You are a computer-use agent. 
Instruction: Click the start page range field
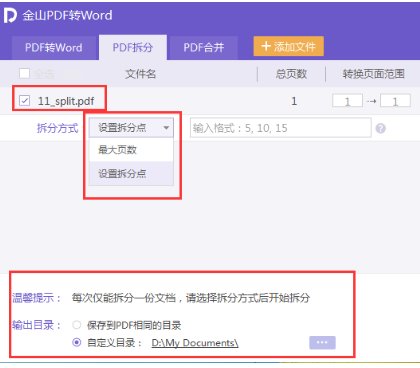[x=347, y=101]
